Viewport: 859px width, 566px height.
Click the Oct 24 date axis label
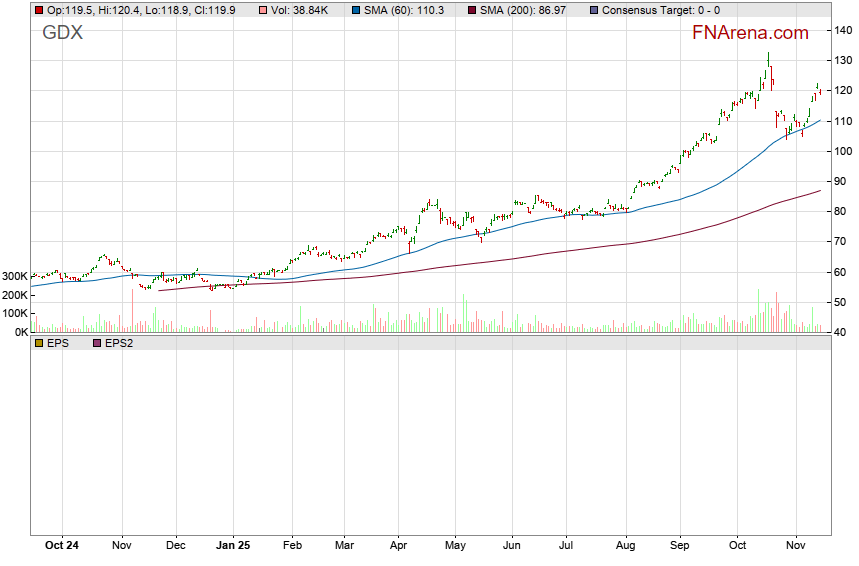point(62,546)
